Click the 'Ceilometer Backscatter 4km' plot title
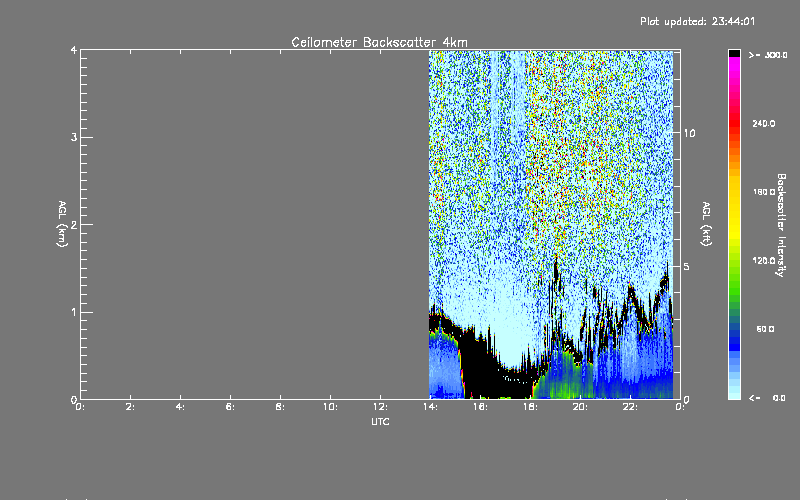Screen dimensions: 800x500 pos(379,42)
